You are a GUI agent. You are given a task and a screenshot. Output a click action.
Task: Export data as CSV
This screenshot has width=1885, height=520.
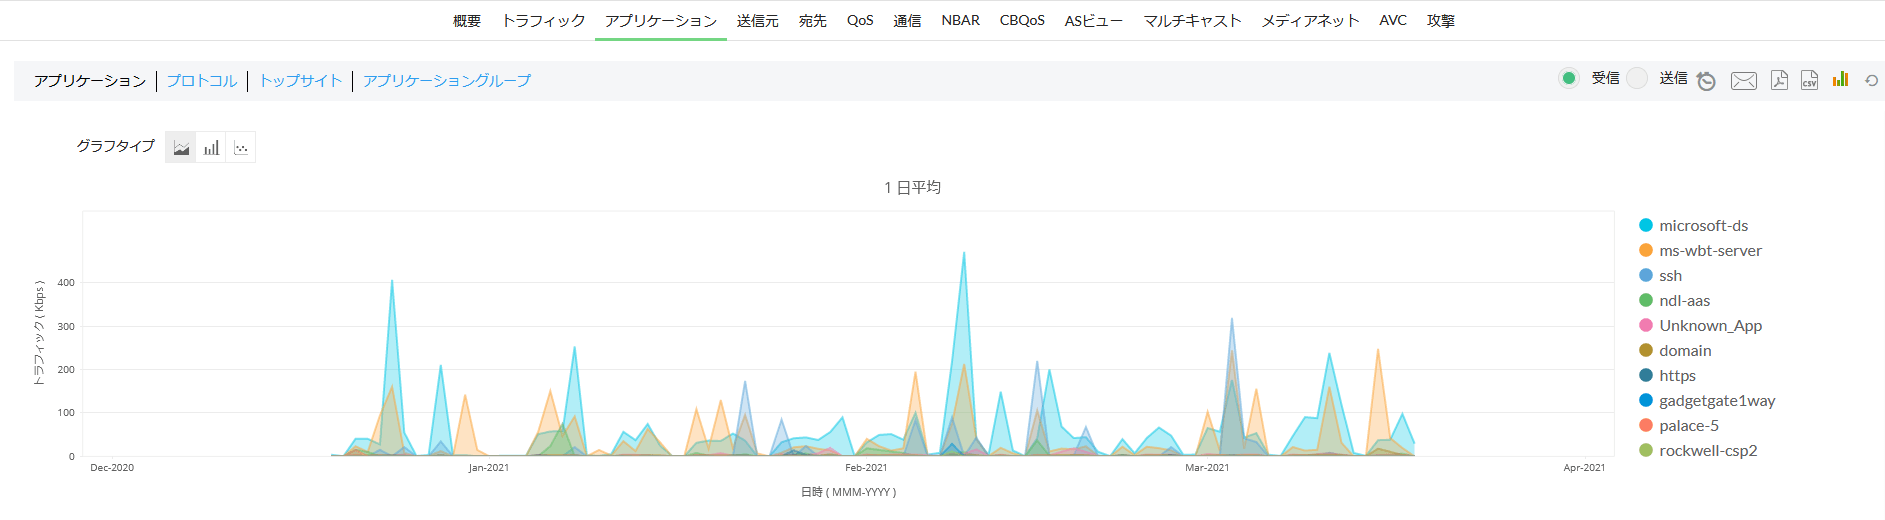pos(1809,80)
